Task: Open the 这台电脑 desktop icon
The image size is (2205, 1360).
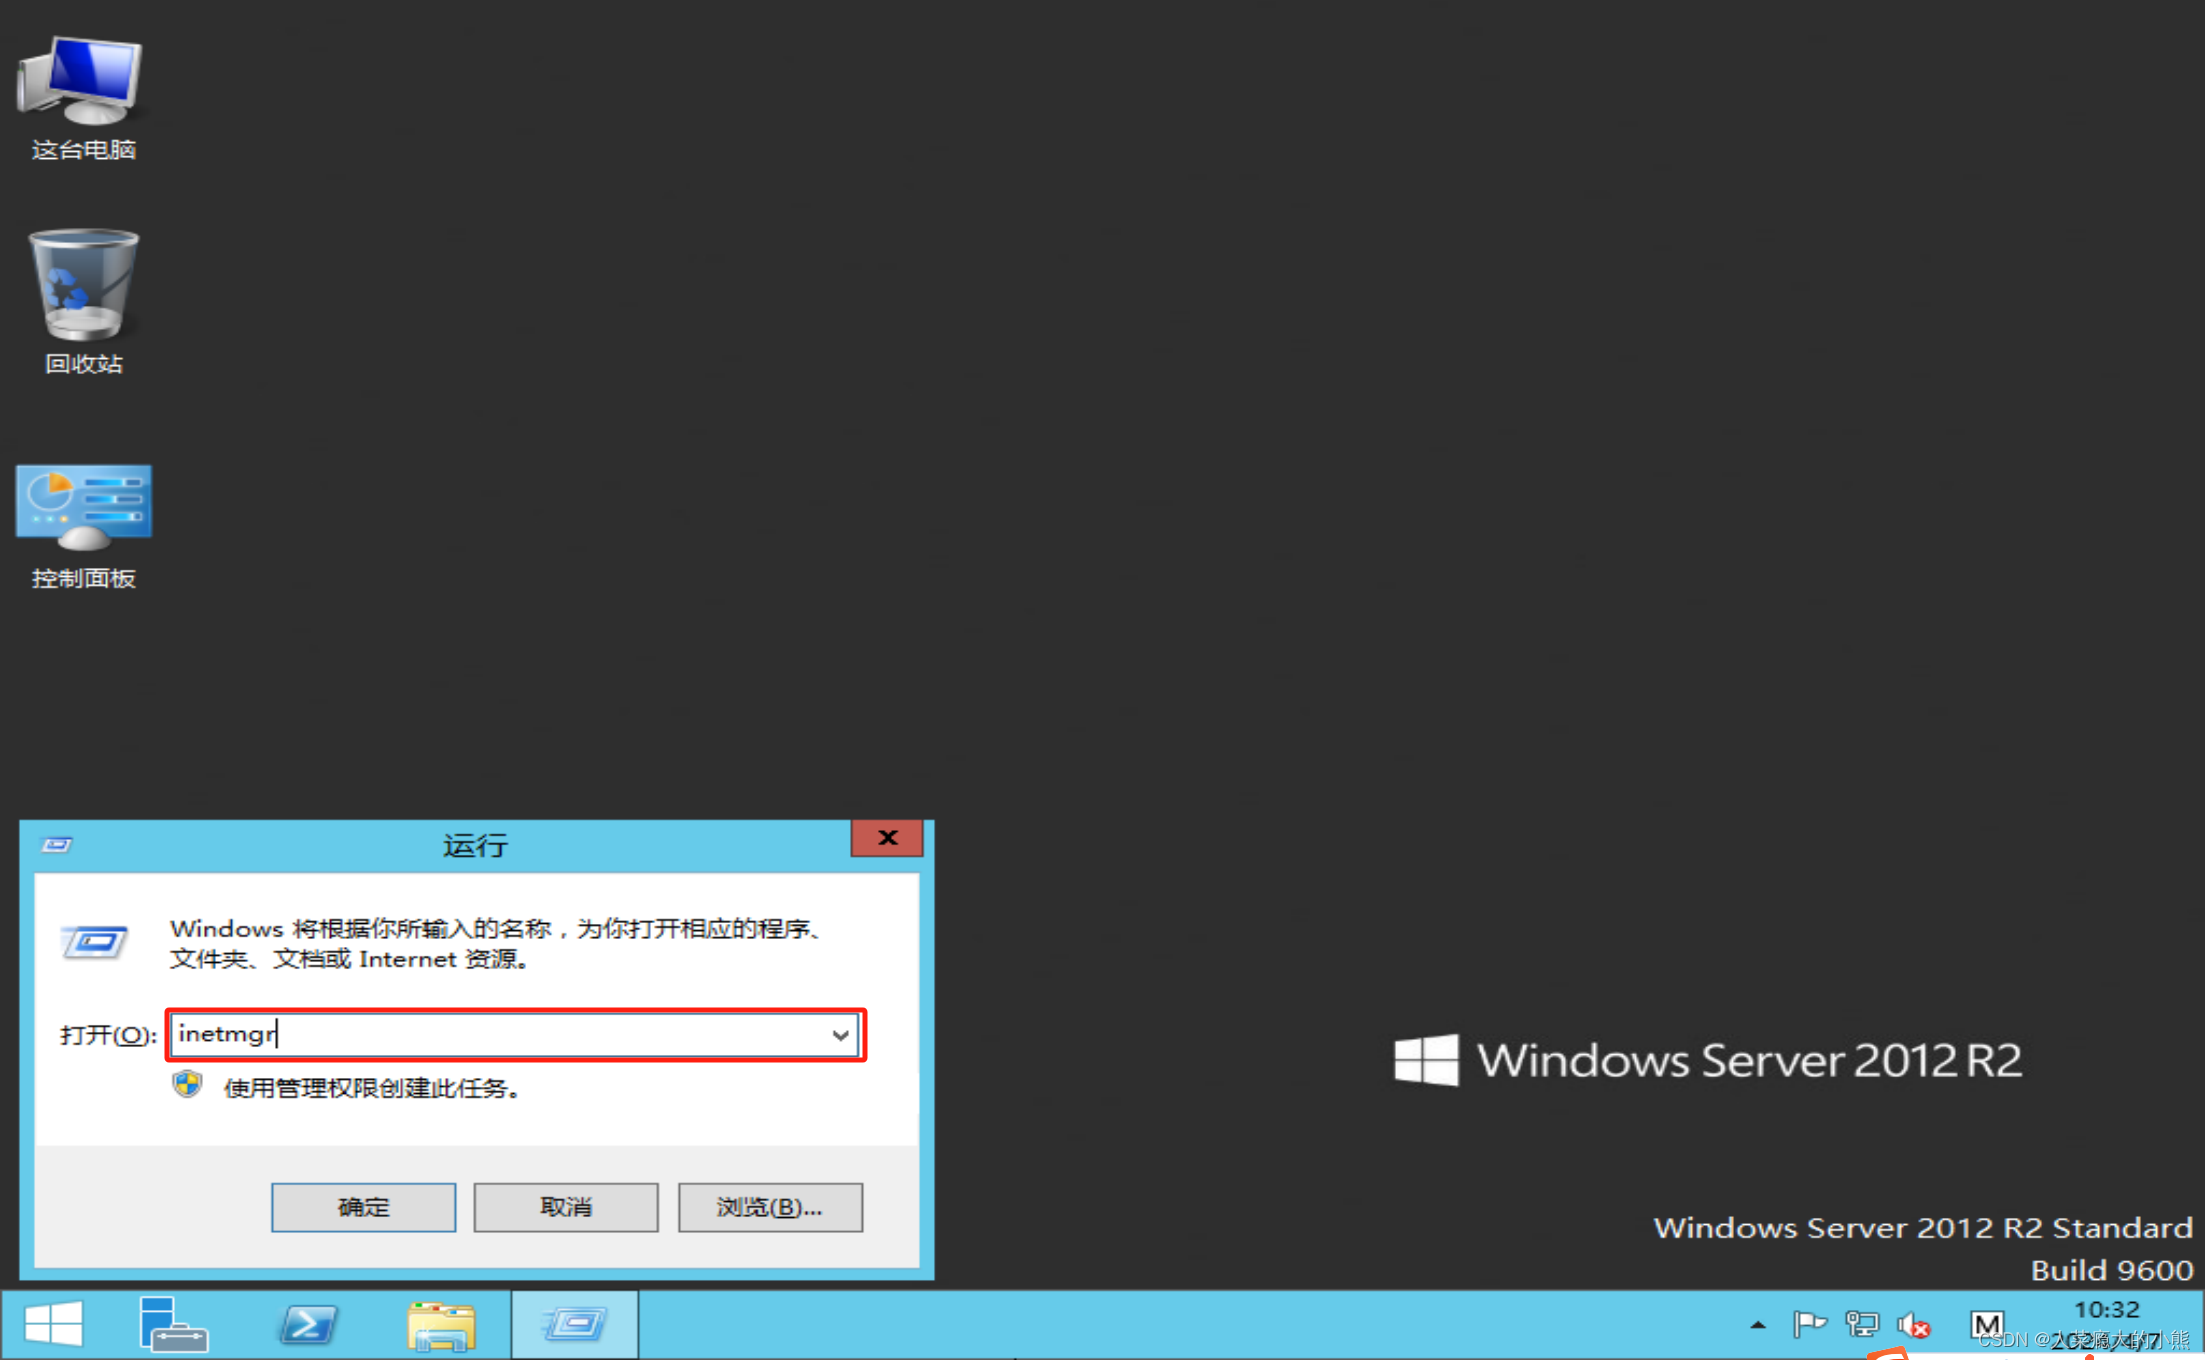Action: (83, 96)
